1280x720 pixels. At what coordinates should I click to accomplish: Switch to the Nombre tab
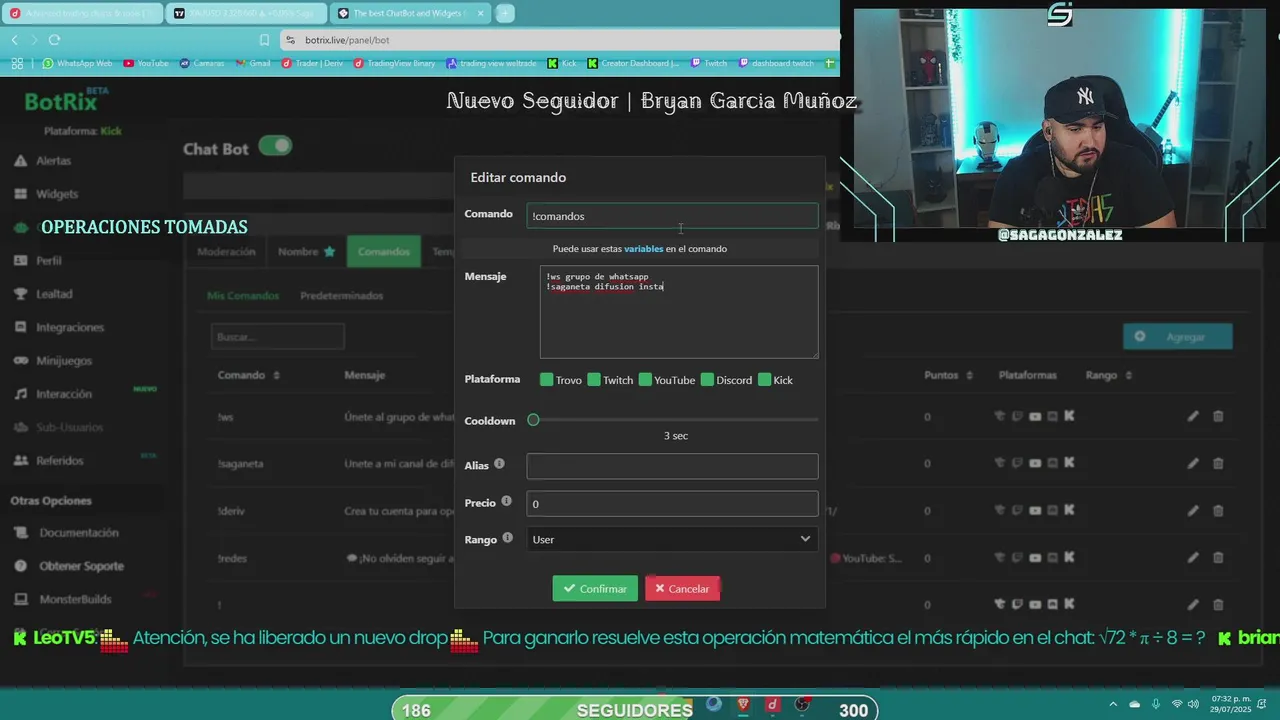point(306,252)
